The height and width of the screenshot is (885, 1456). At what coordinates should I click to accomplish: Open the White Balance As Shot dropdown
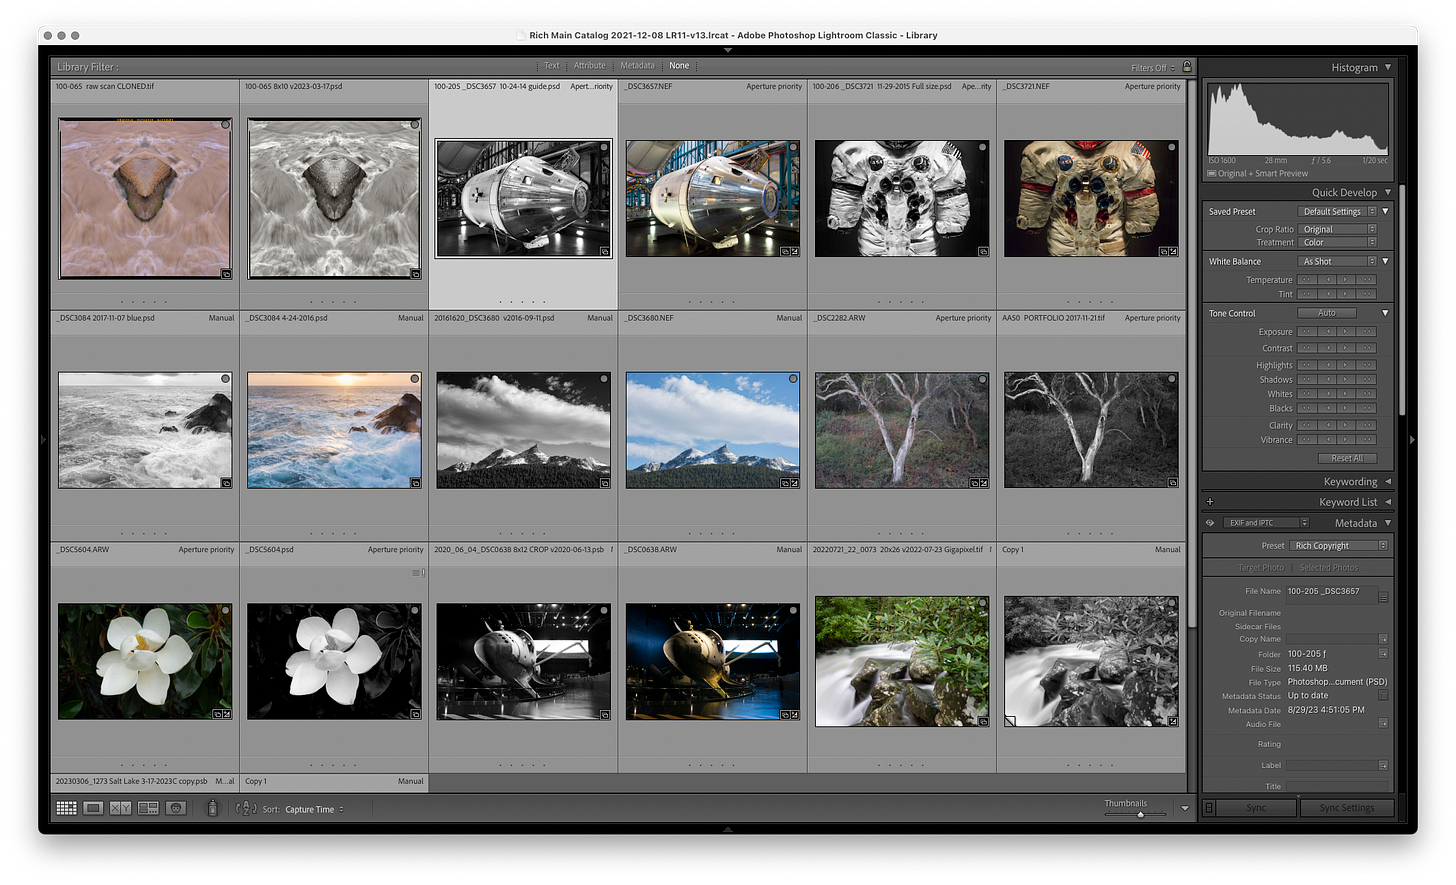(1337, 261)
